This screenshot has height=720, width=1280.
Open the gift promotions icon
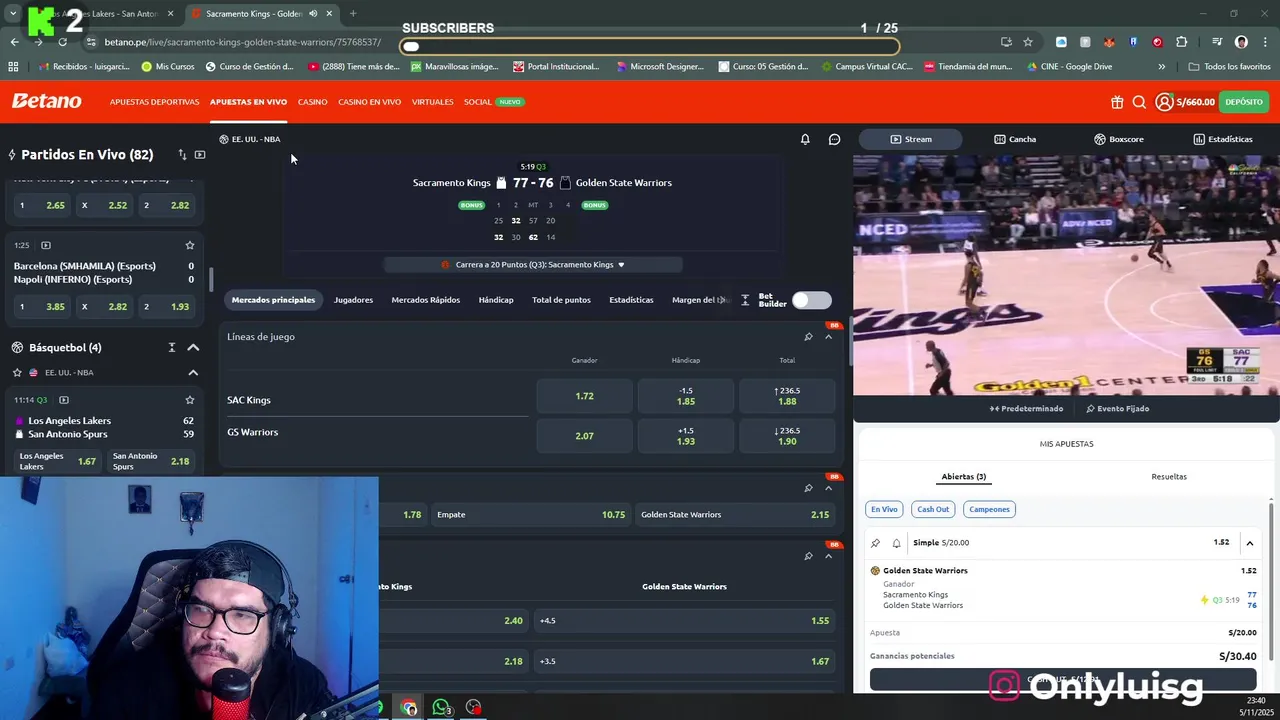(x=1117, y=102)
